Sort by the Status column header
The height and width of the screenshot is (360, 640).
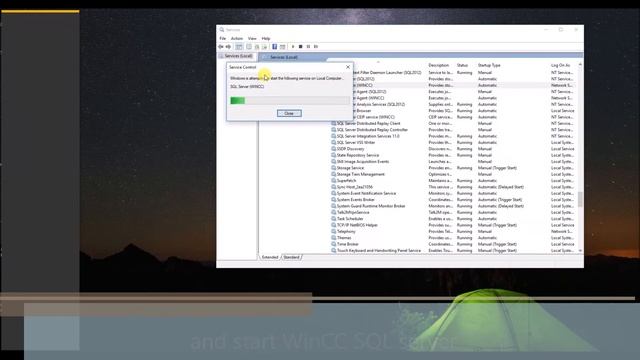[x=462, y=65]
